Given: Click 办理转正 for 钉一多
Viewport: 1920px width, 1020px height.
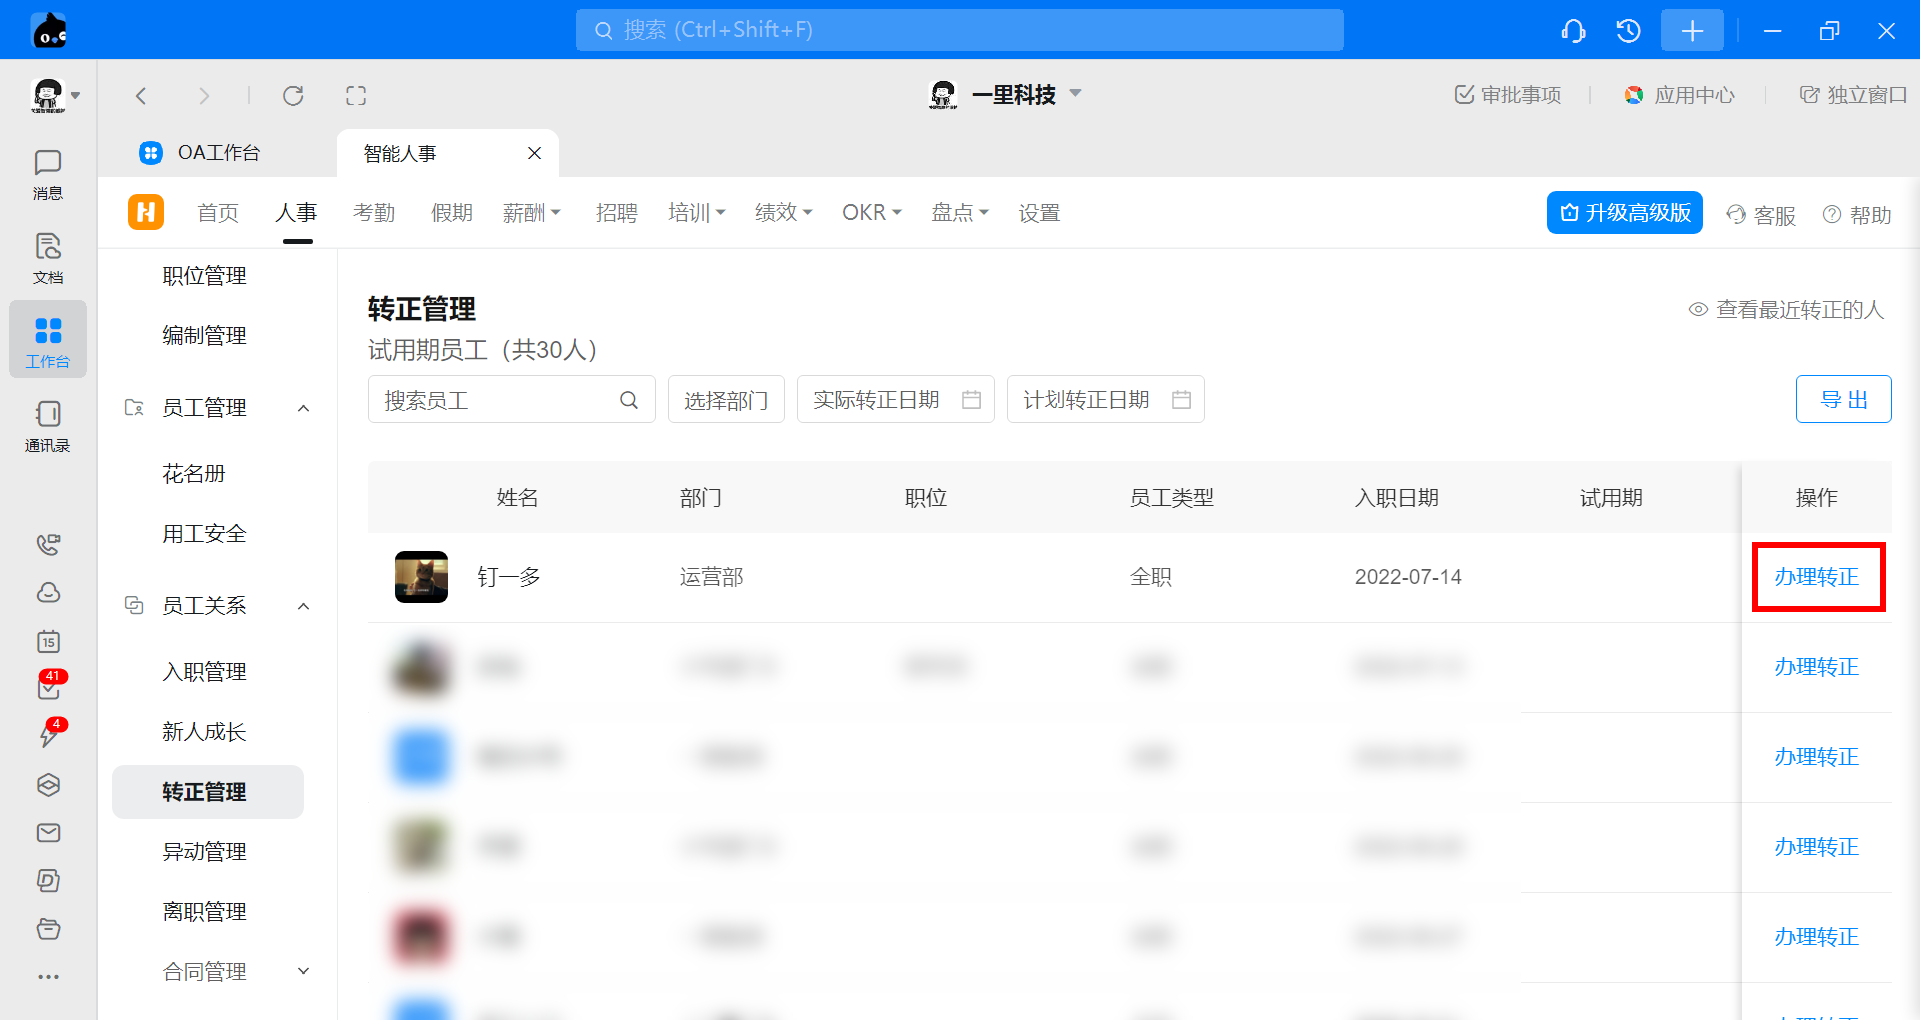Looking at the screenshot, I should [x=1817, y=577].
